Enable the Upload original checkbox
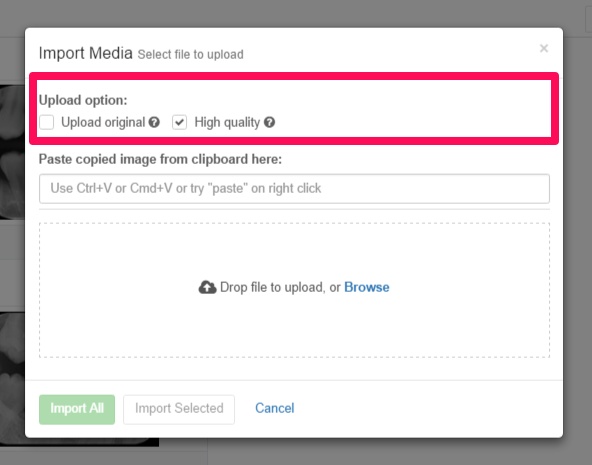592x465 pixels. click(x=46, y=122)
